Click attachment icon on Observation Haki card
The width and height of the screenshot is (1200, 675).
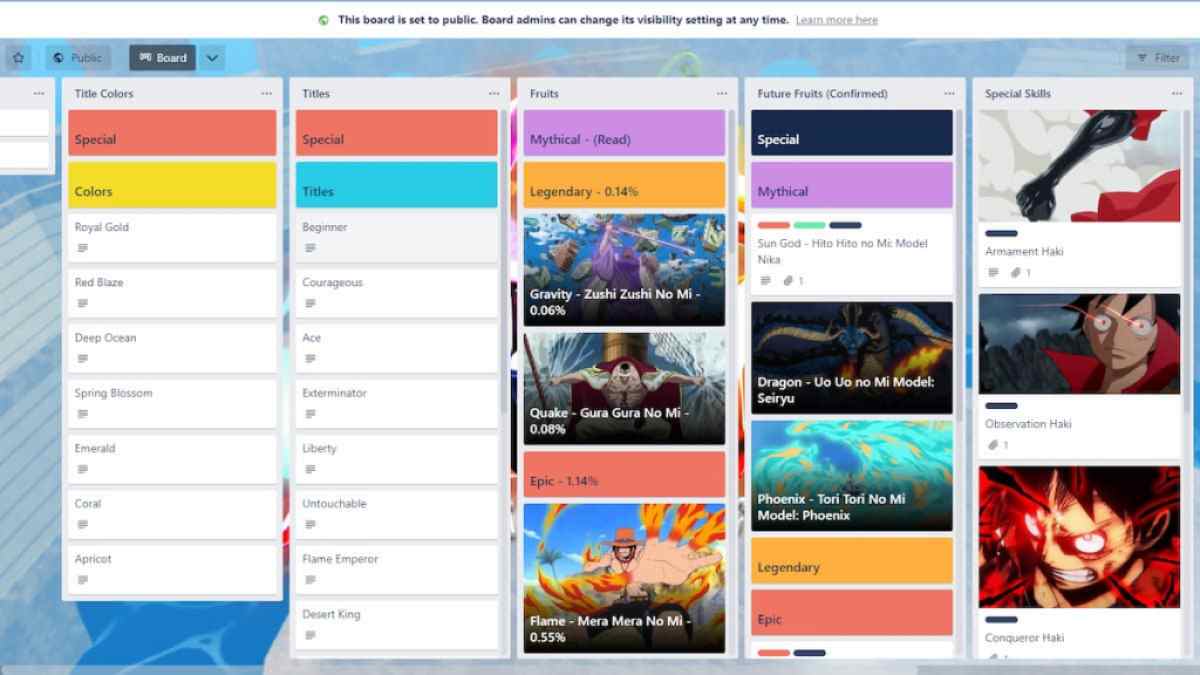(x=993, y=445)
